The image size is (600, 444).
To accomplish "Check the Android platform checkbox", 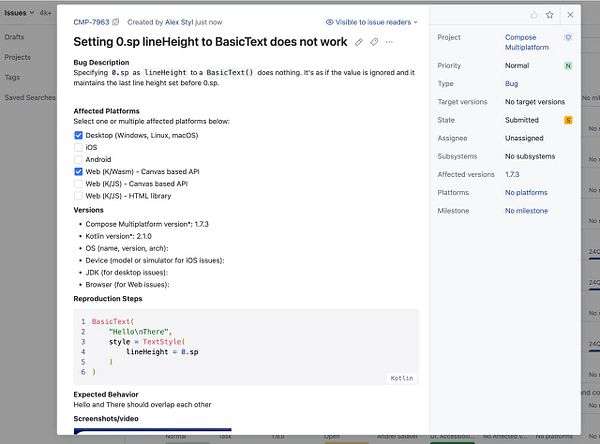I will [x=78, y=159].
